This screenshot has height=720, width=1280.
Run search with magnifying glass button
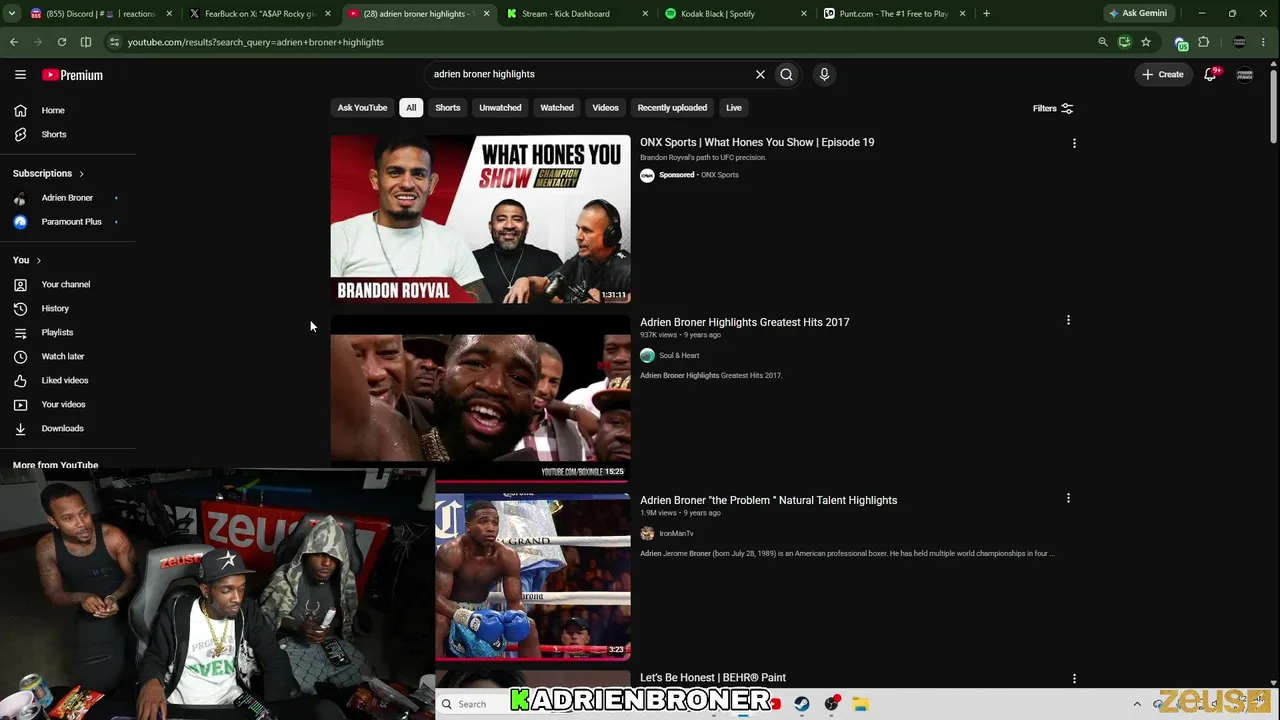pyautogui.click(x=787, y=74)
